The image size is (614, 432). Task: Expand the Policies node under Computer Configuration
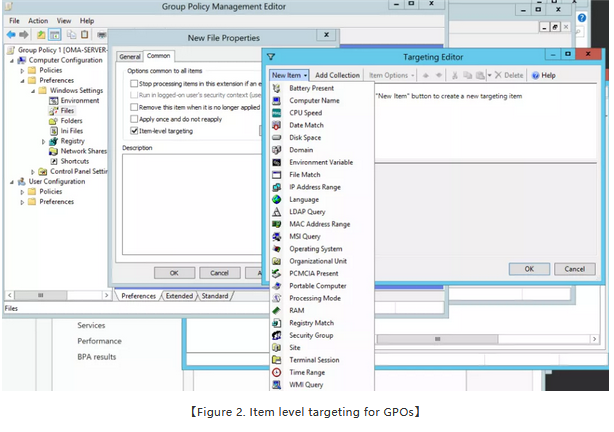(23, 71)
